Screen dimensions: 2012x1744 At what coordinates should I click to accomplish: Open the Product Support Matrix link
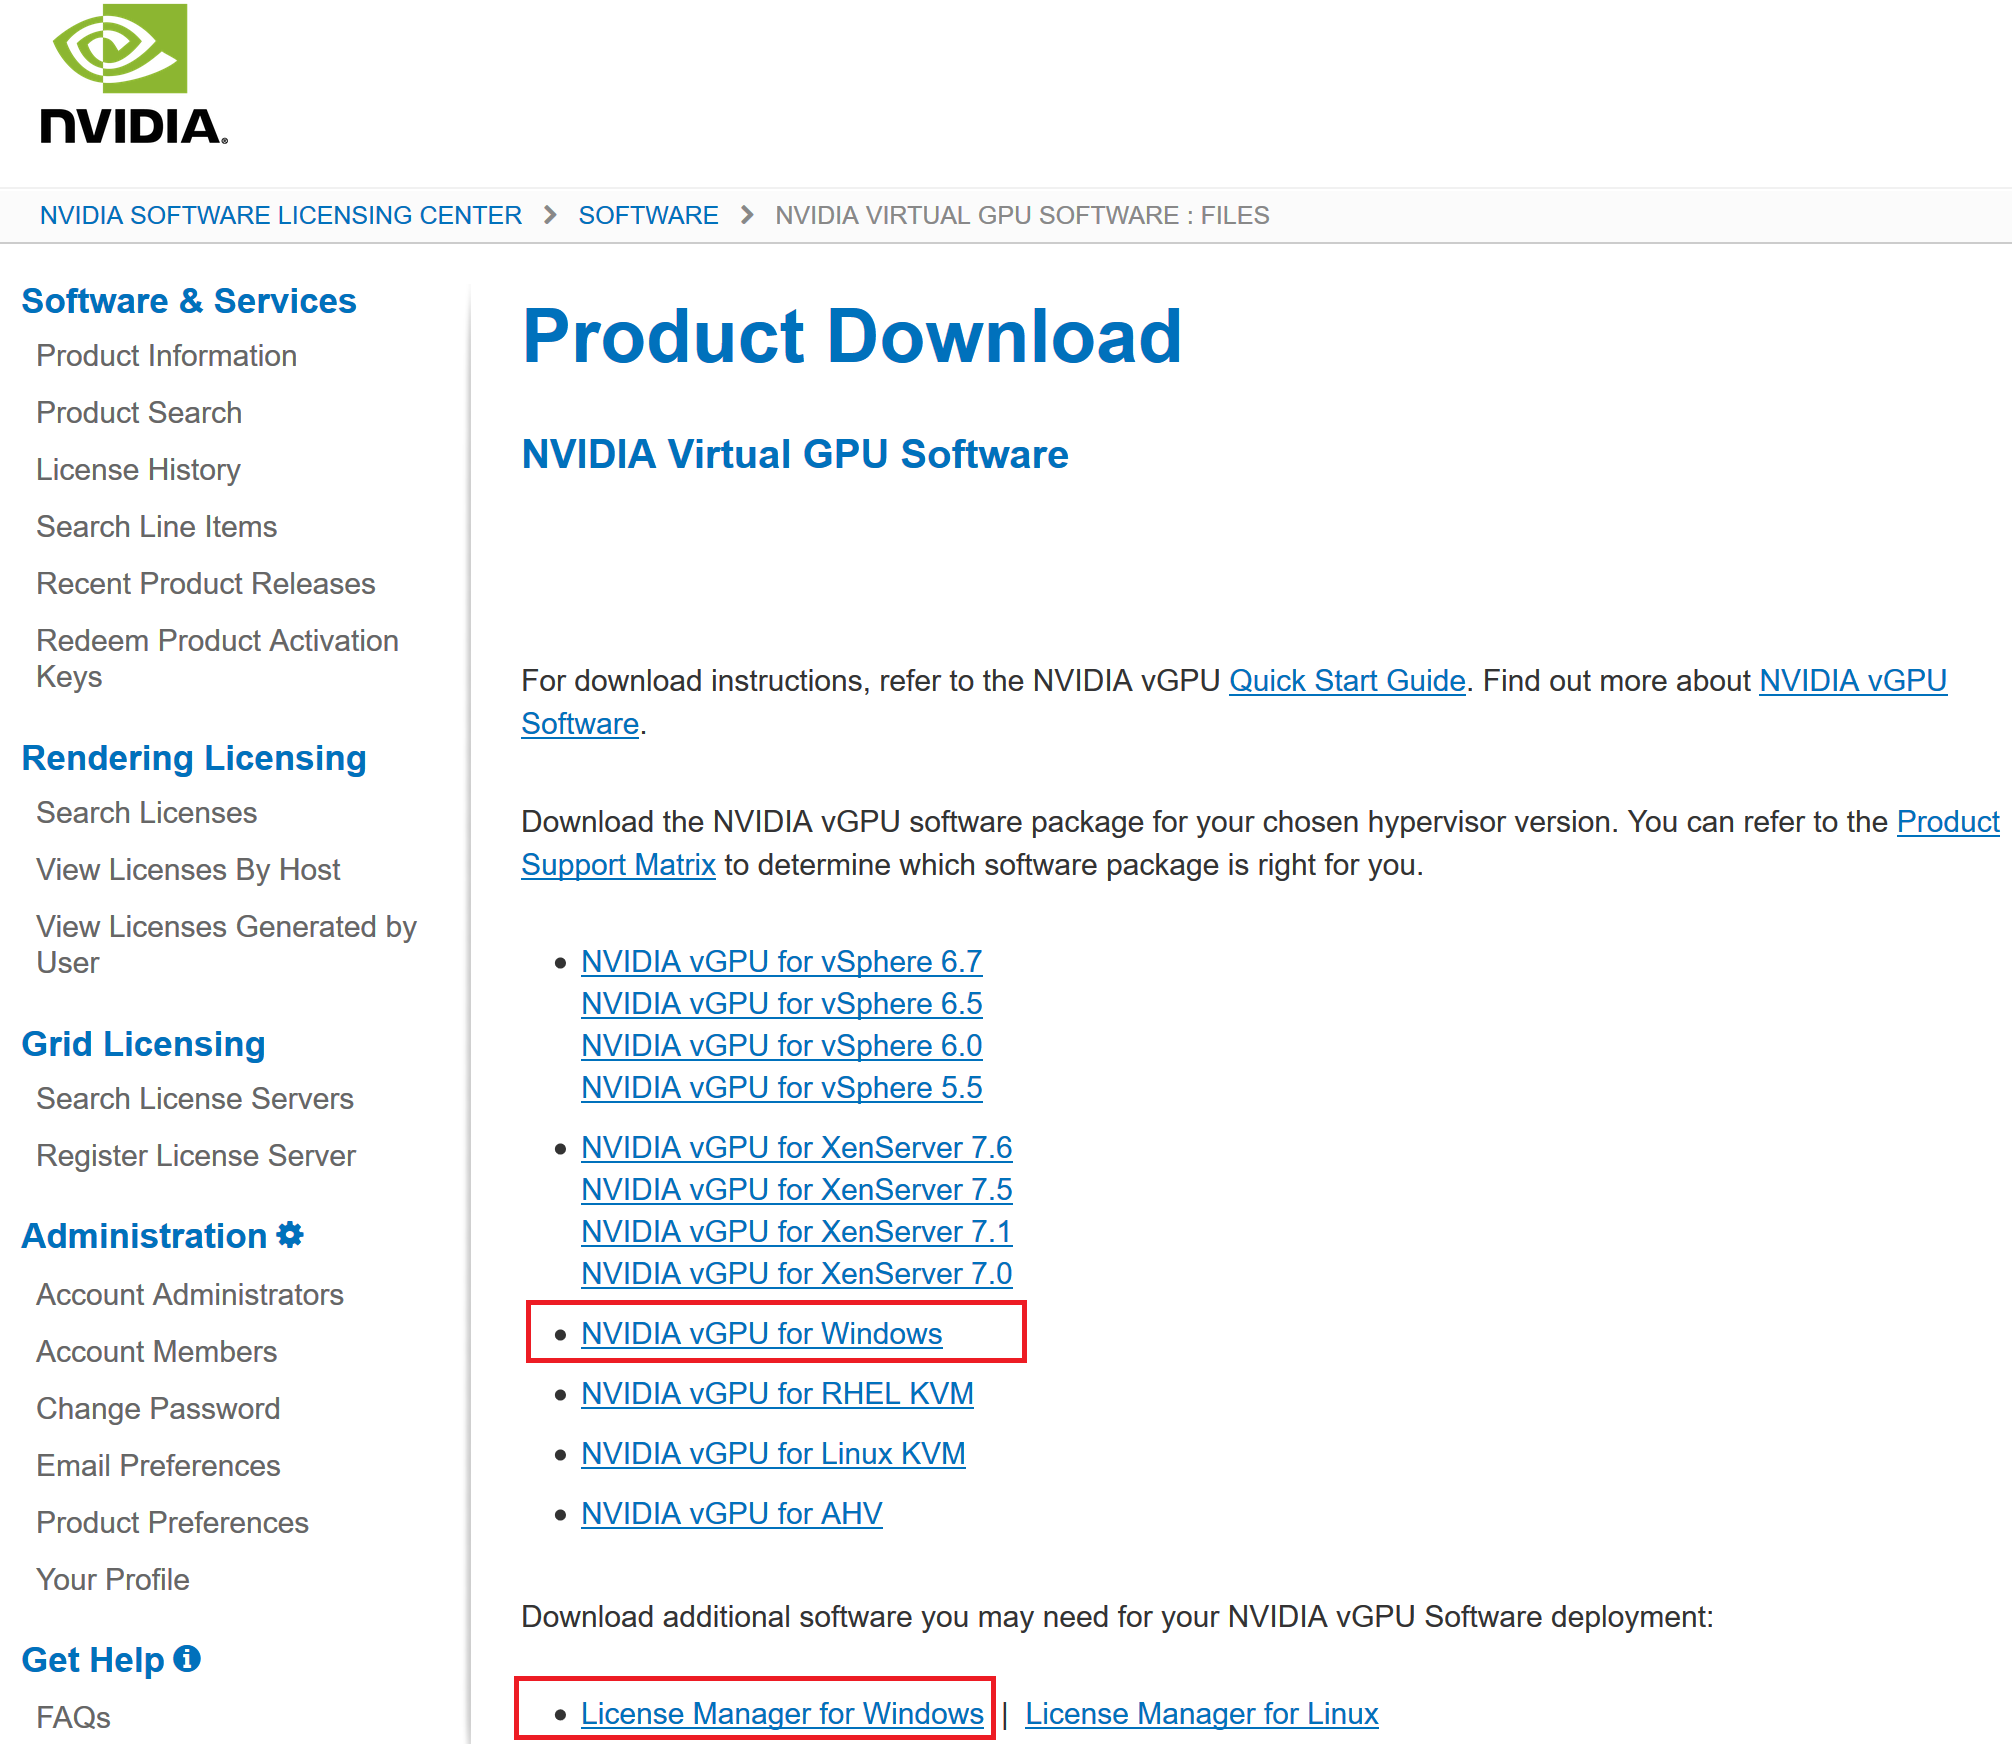(x=618, y=865)
